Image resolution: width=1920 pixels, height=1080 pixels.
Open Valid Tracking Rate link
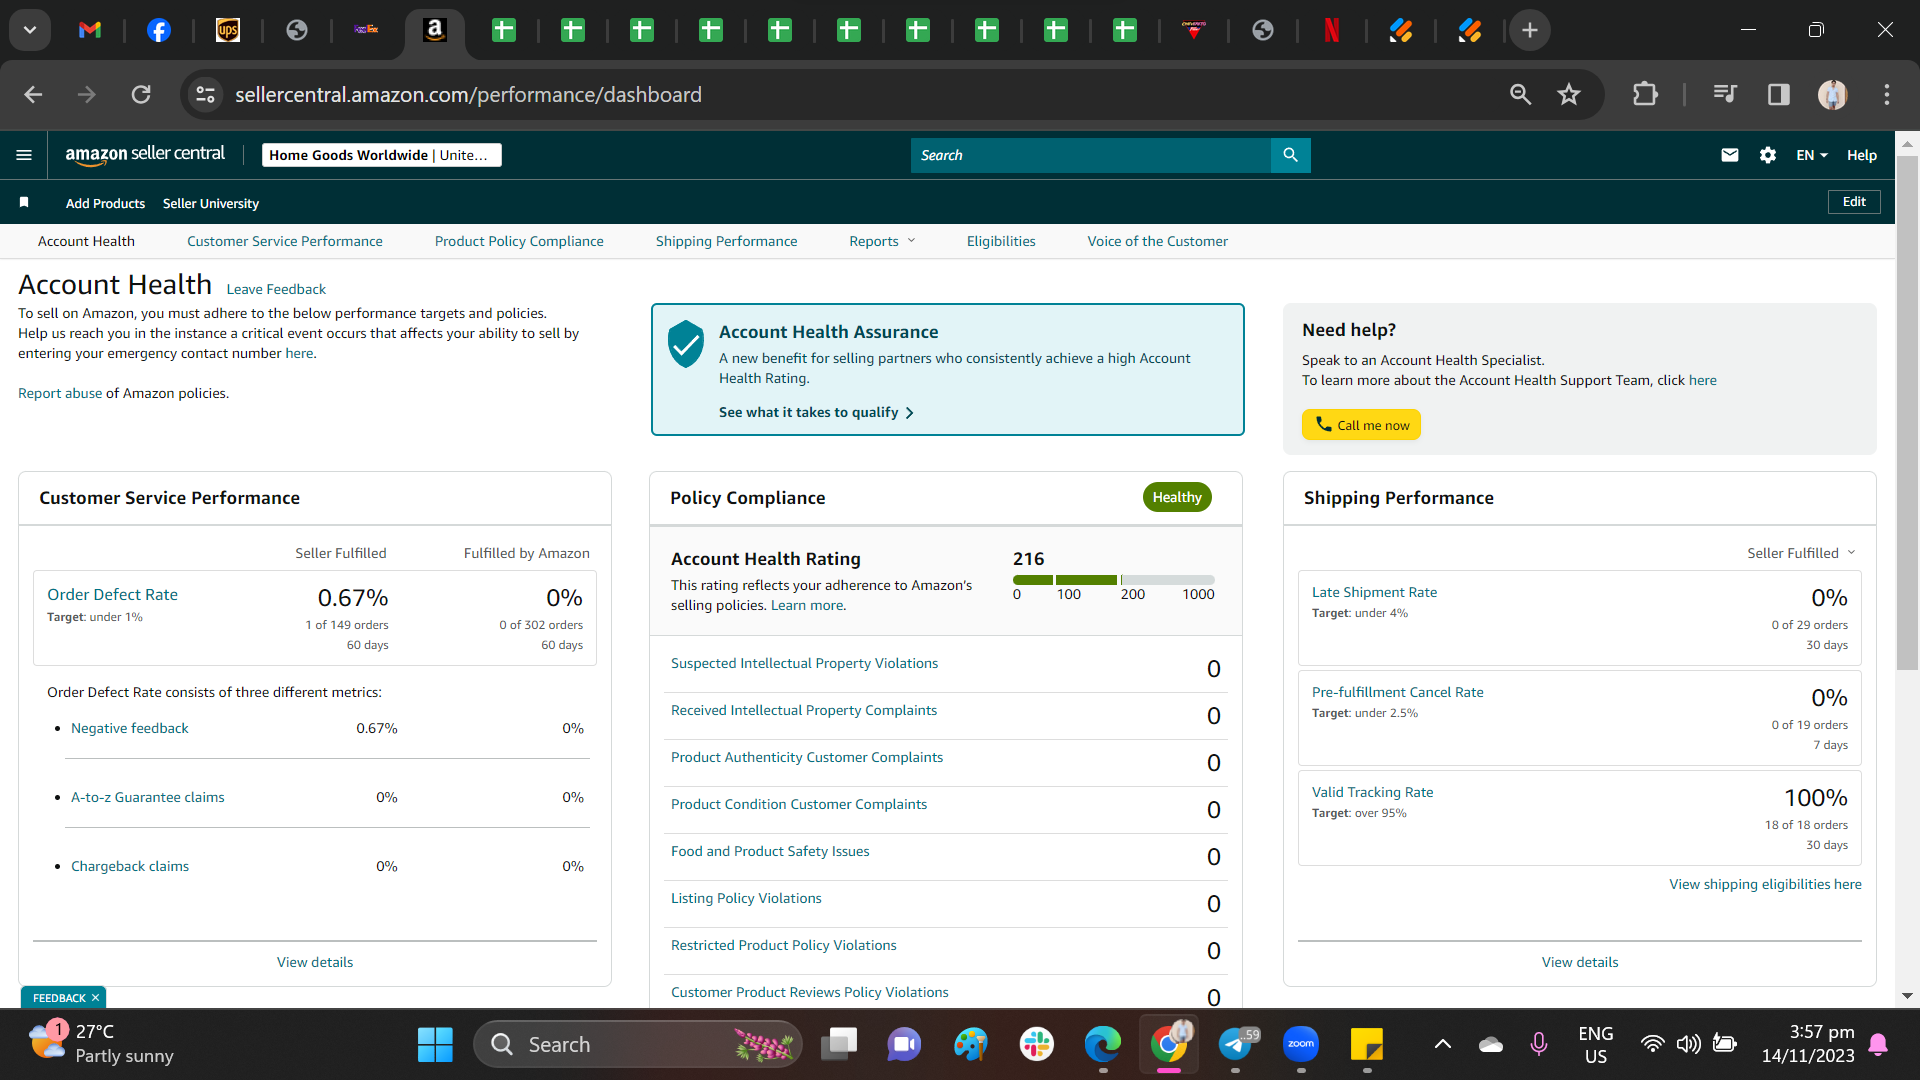pos(1372,792)
